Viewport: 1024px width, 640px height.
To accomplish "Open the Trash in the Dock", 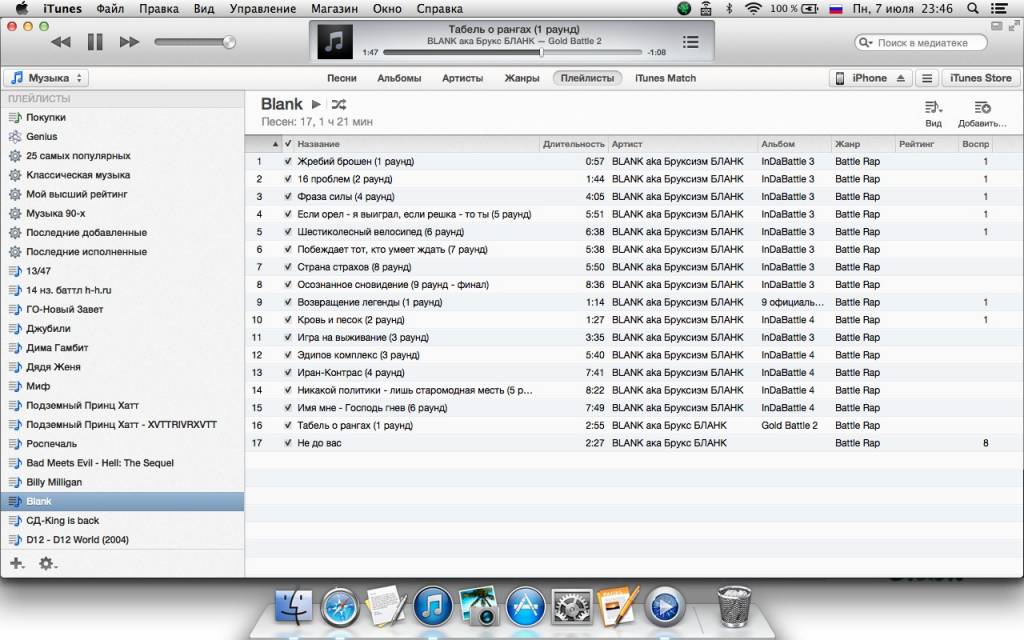I will click(734, 606).
